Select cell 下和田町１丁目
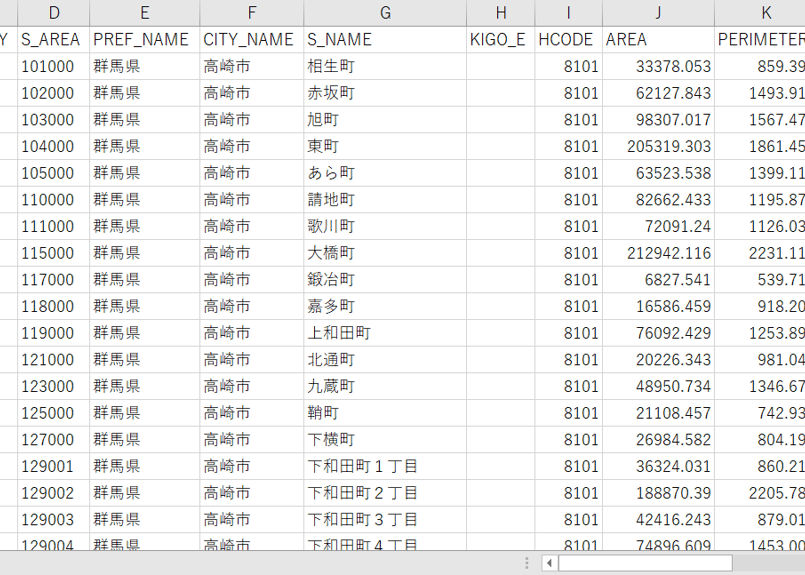Screen dimensions: 805x575 click(385, 467)
